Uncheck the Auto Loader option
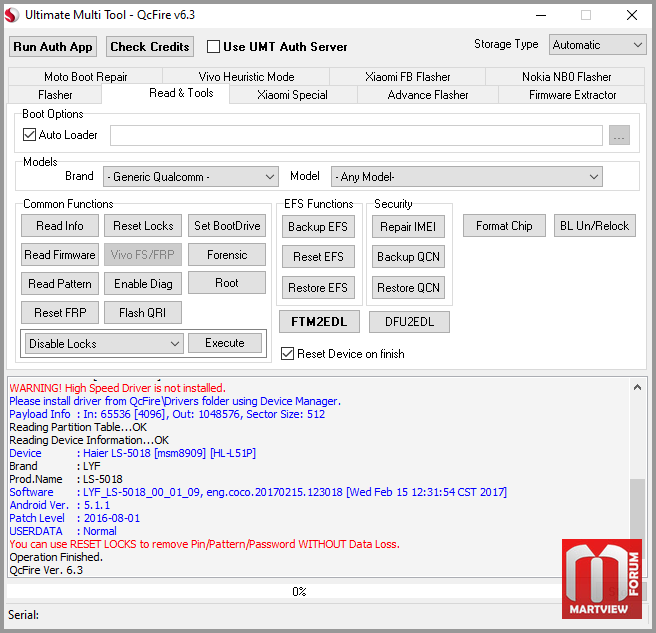The width and height of the screenshot is (656, 633). click(29, 135)
